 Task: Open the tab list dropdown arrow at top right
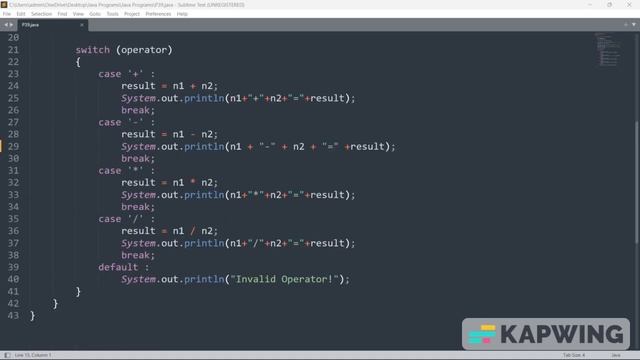click(633, 25)
